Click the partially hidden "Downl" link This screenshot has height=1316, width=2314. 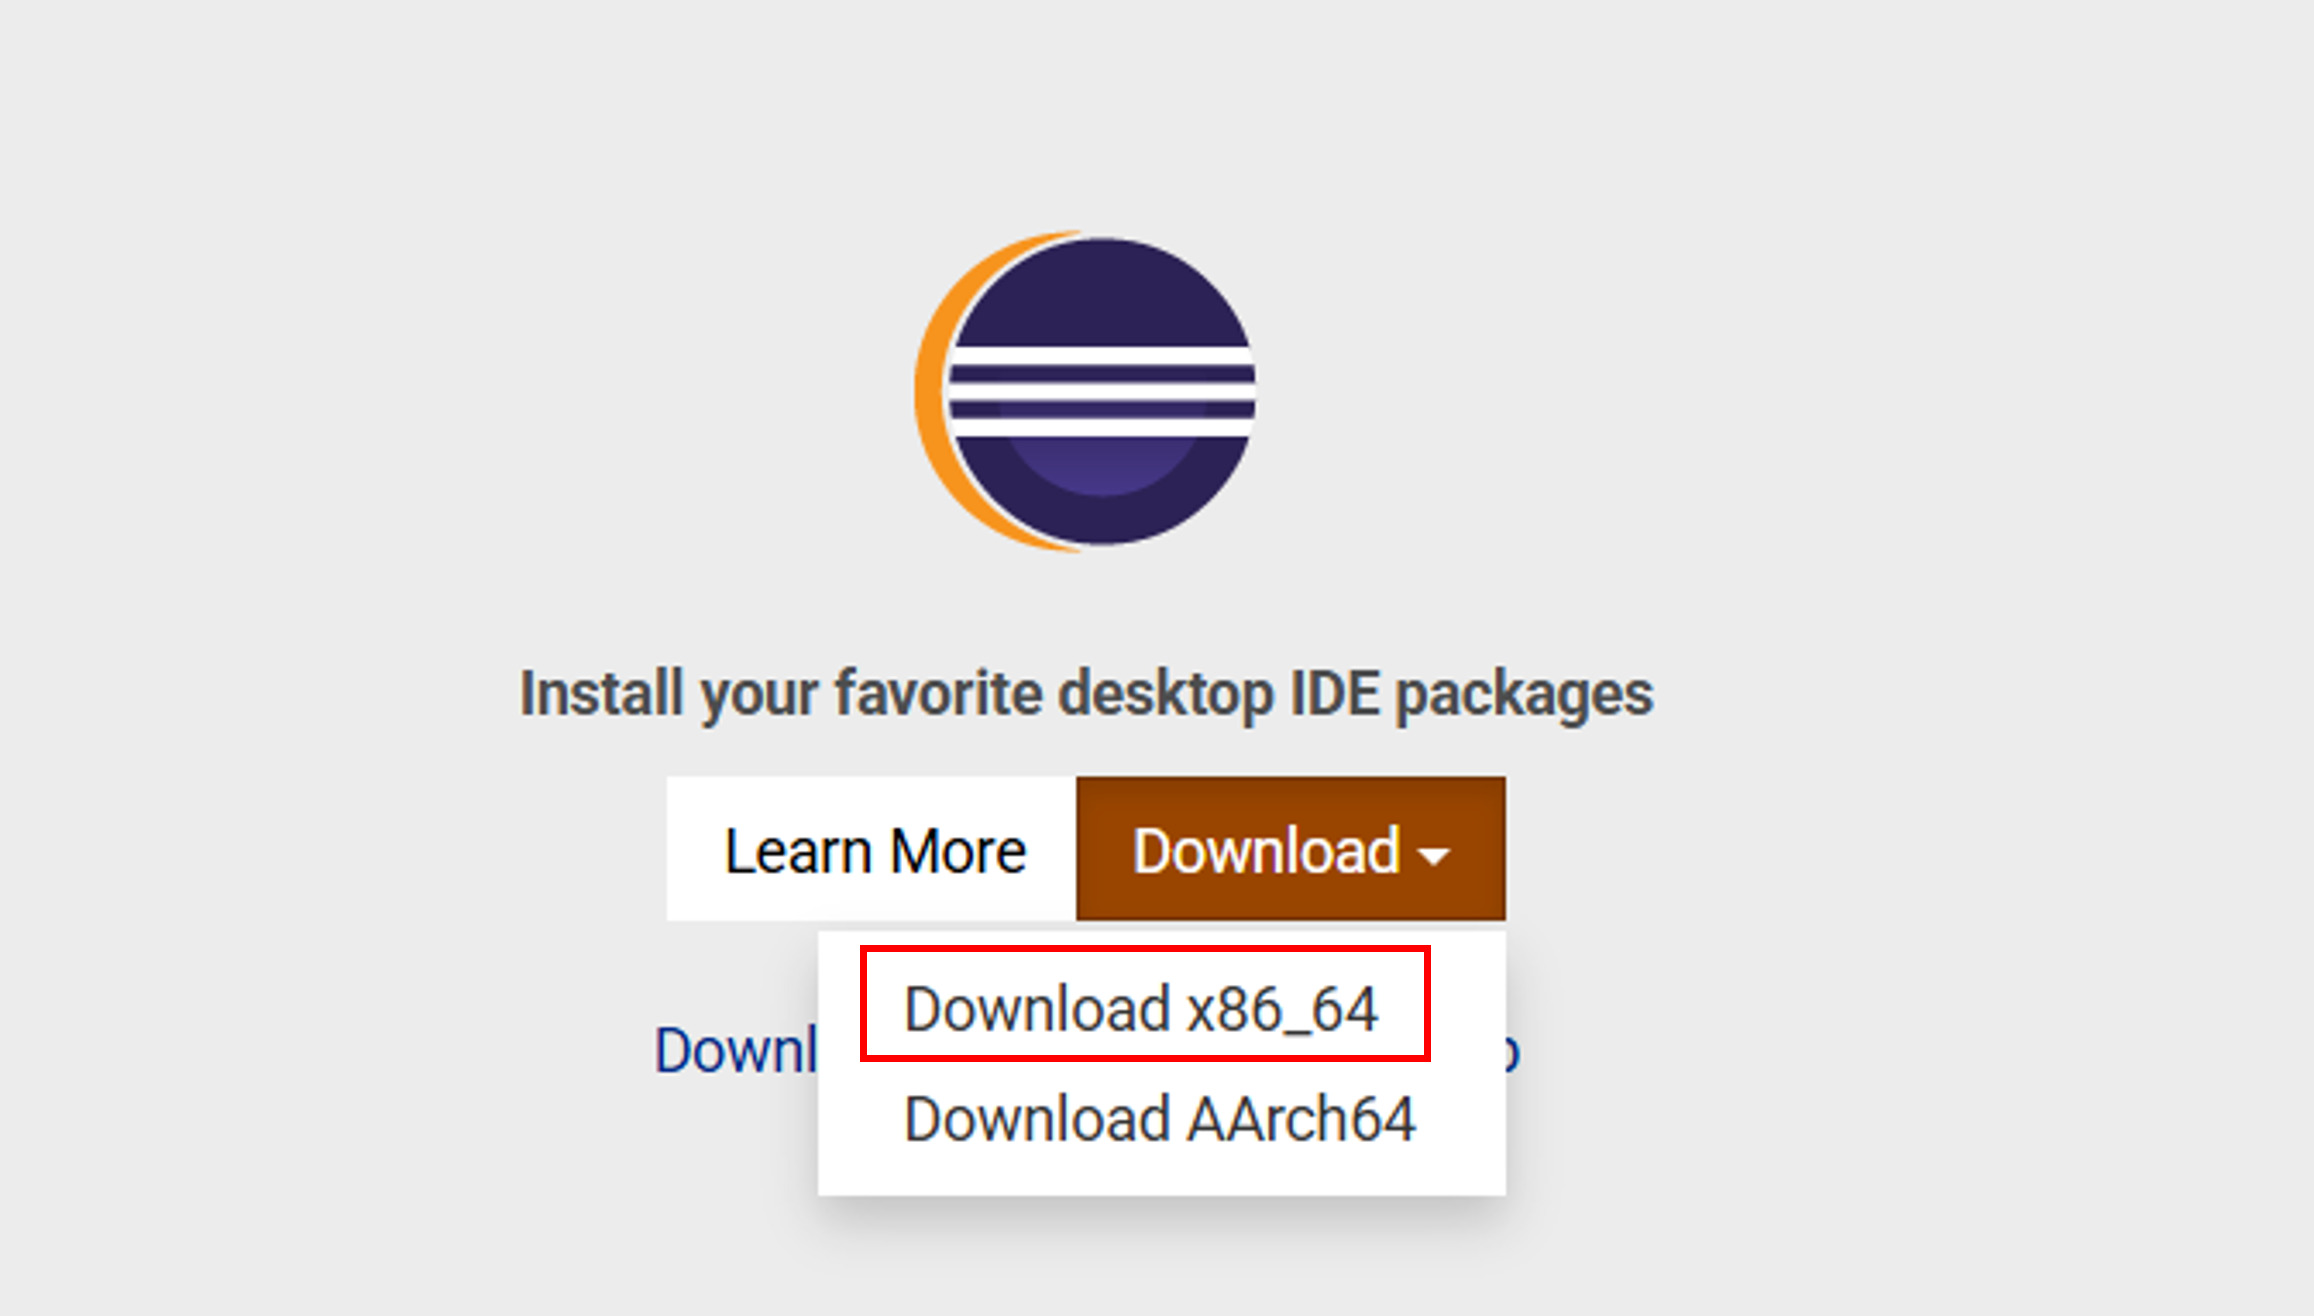(736, 1050)
